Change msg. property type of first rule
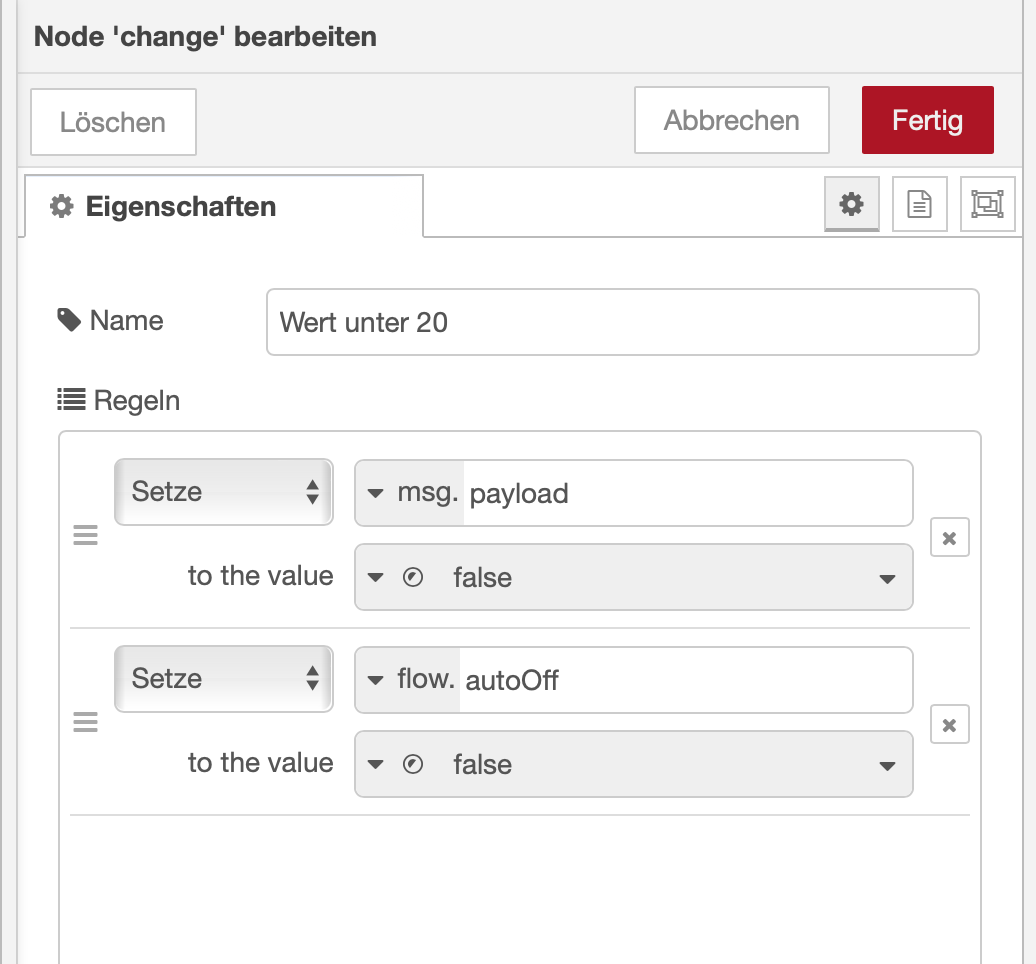The image size is (1036, 964). pyautogui.click(x=410, y=493)
